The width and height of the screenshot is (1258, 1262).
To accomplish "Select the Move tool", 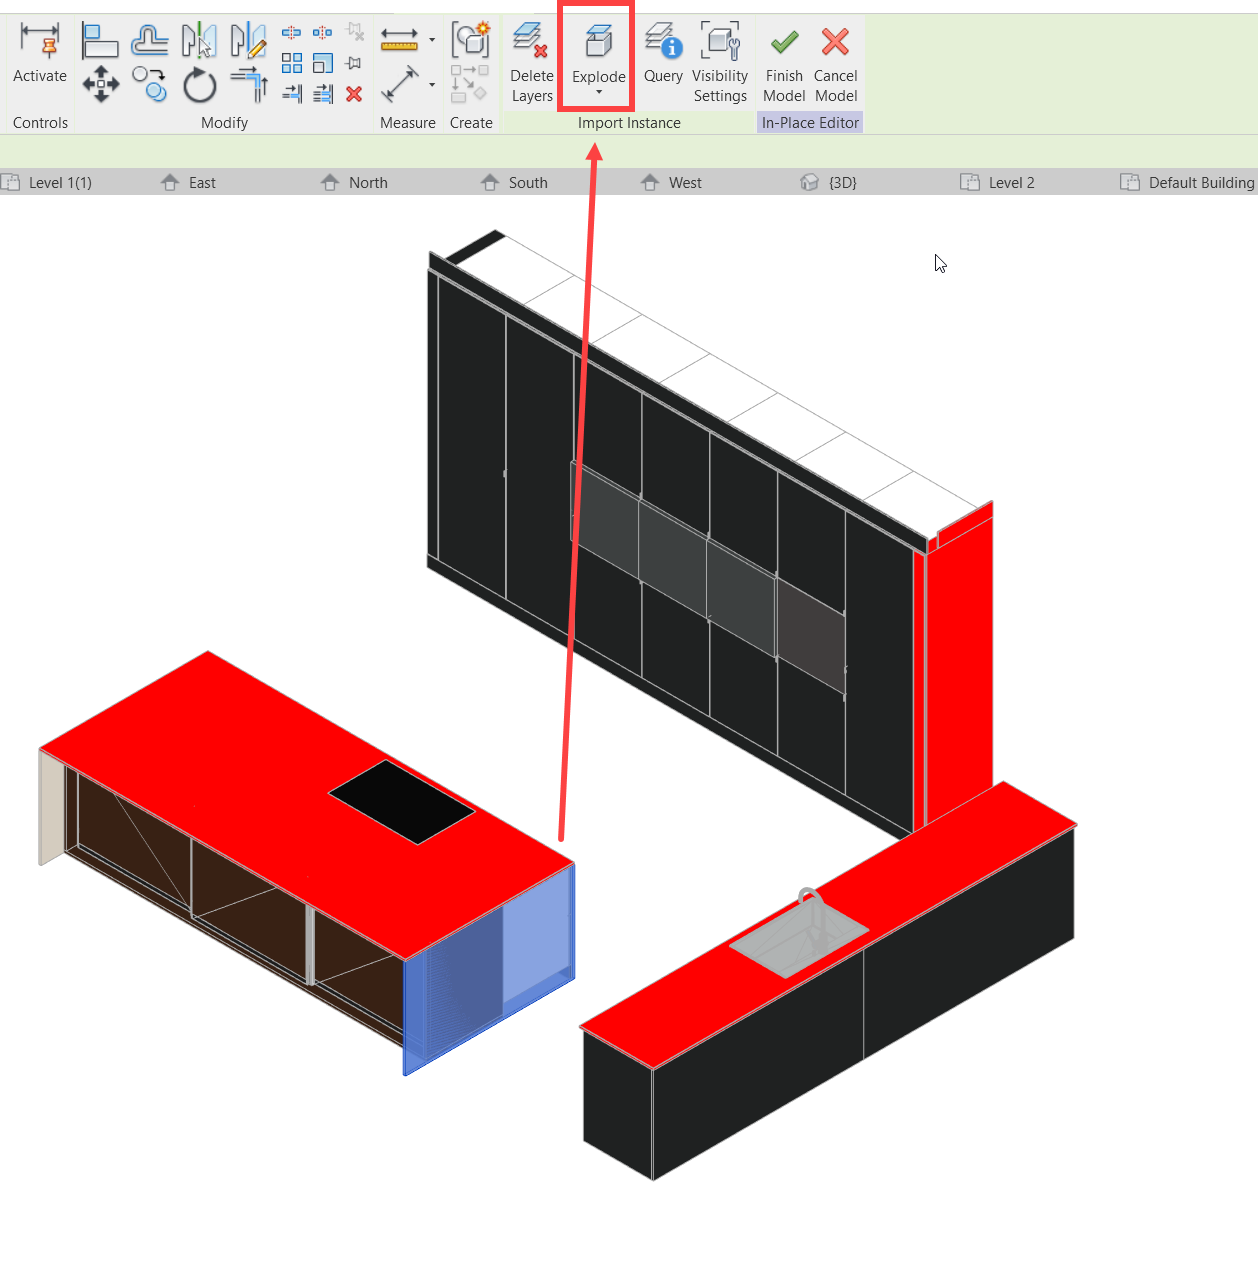I will tap(100, 84).
